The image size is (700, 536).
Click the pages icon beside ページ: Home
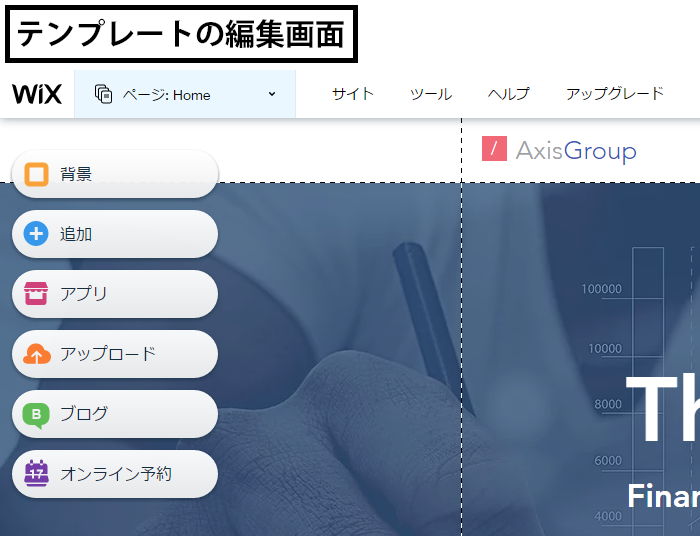pos(103,94)
